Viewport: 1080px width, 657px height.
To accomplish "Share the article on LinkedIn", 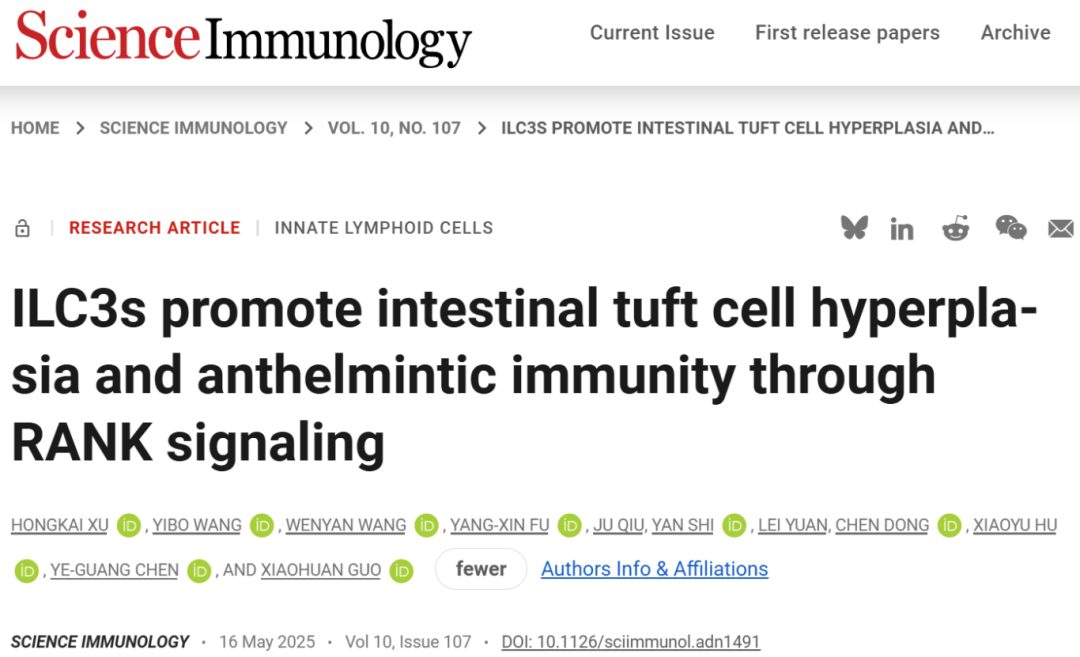I will point(902,228).
